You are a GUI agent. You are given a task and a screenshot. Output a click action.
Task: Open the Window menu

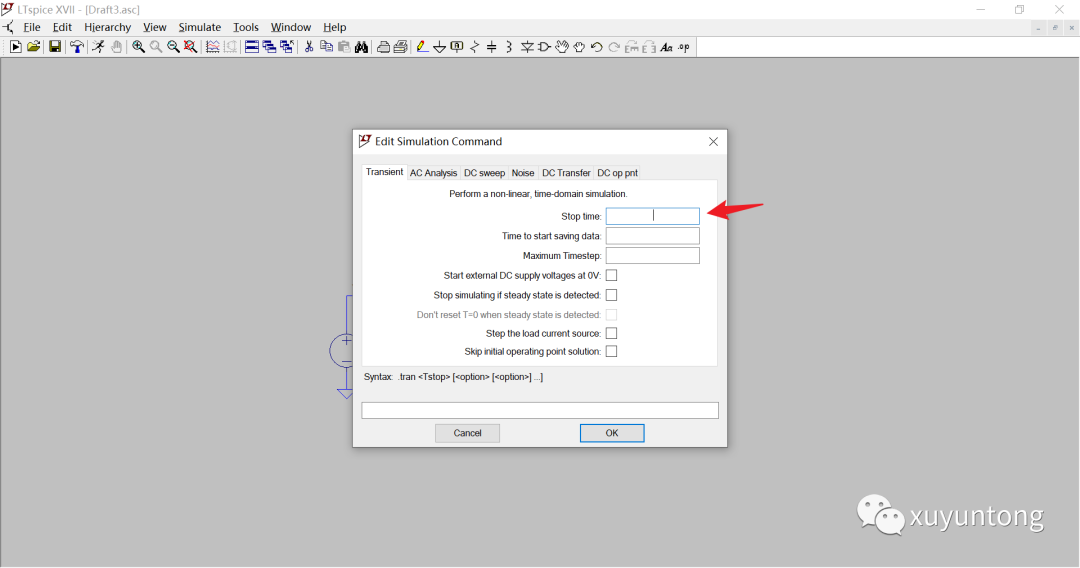coord(291,27)
